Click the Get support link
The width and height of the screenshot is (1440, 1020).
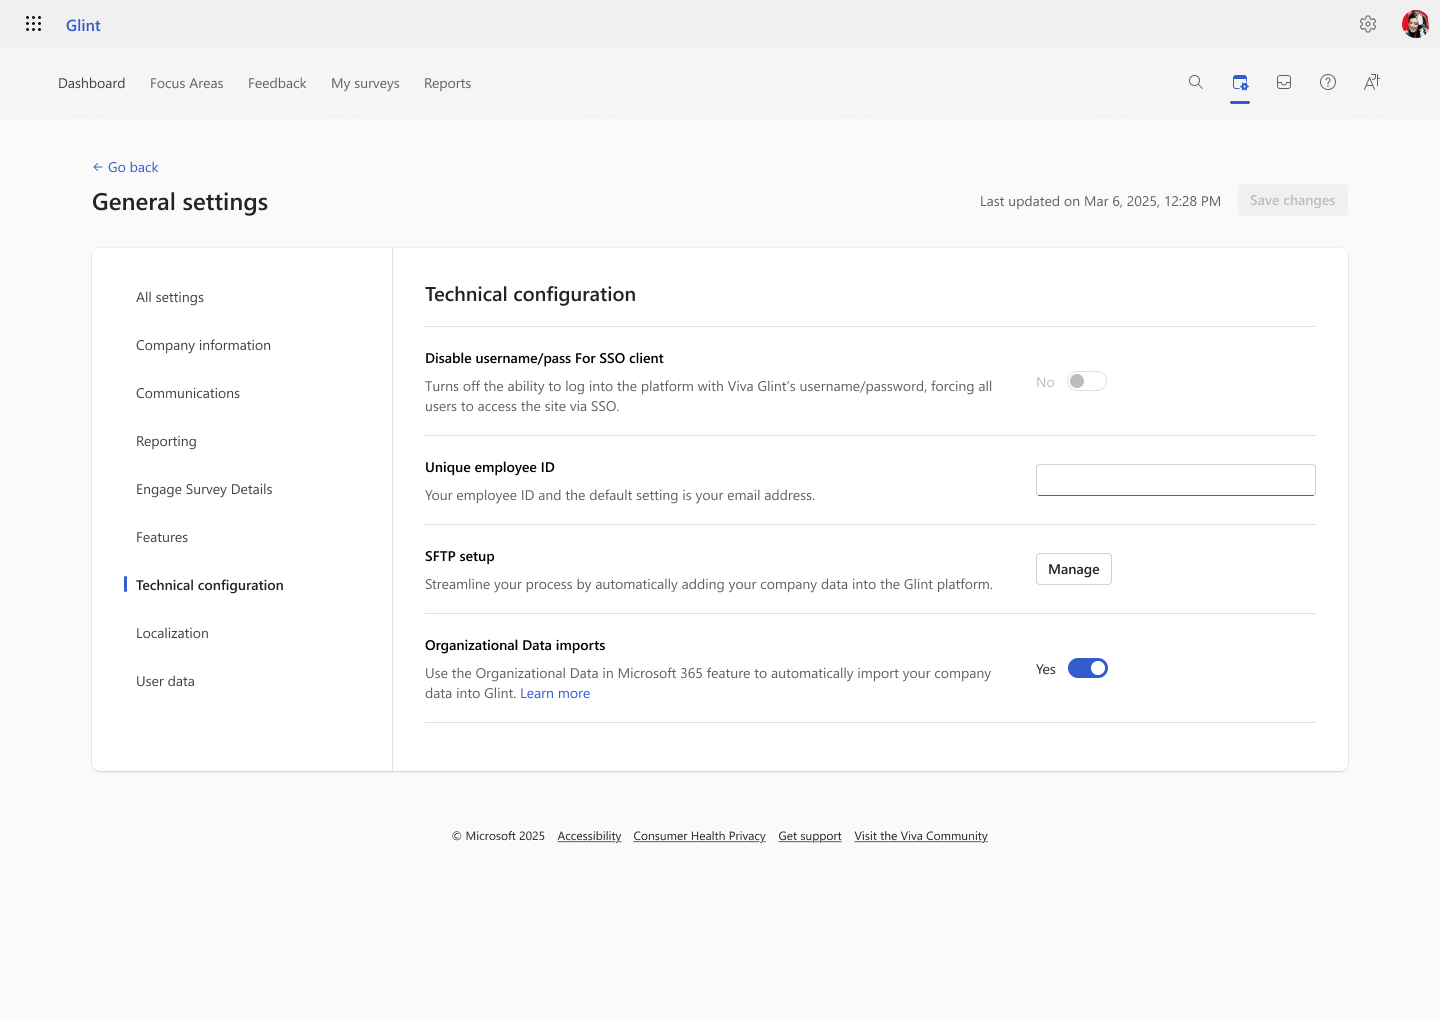[810, 836]
